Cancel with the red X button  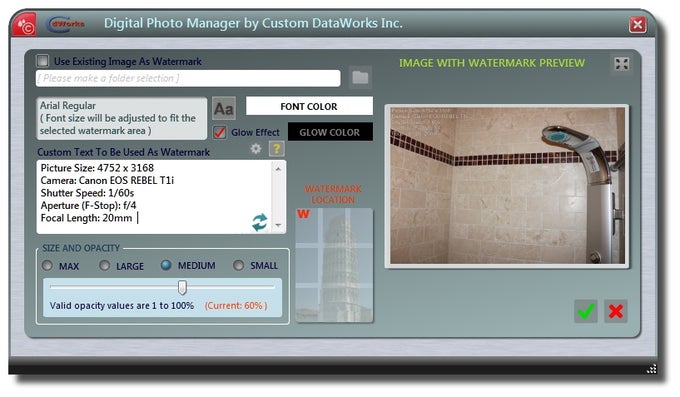(x=615, y=311)
